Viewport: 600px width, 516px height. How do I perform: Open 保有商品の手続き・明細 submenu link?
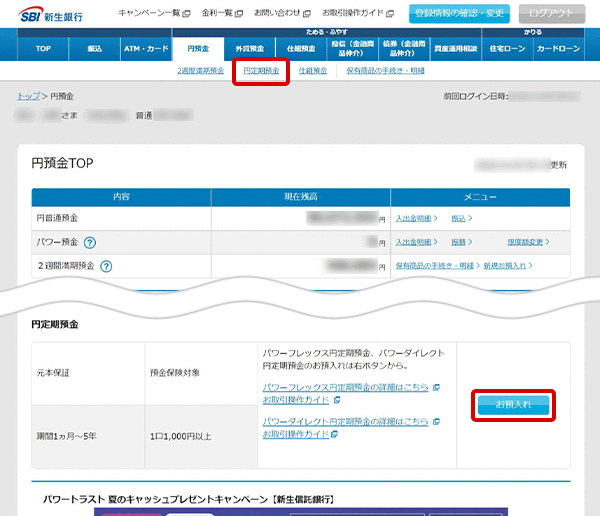[385, 71]
